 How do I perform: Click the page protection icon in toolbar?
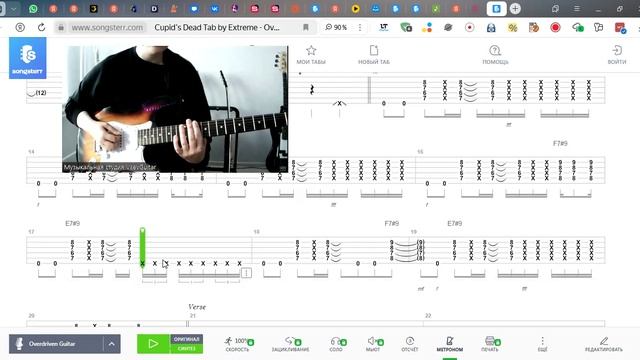click(x=20, y=27)
